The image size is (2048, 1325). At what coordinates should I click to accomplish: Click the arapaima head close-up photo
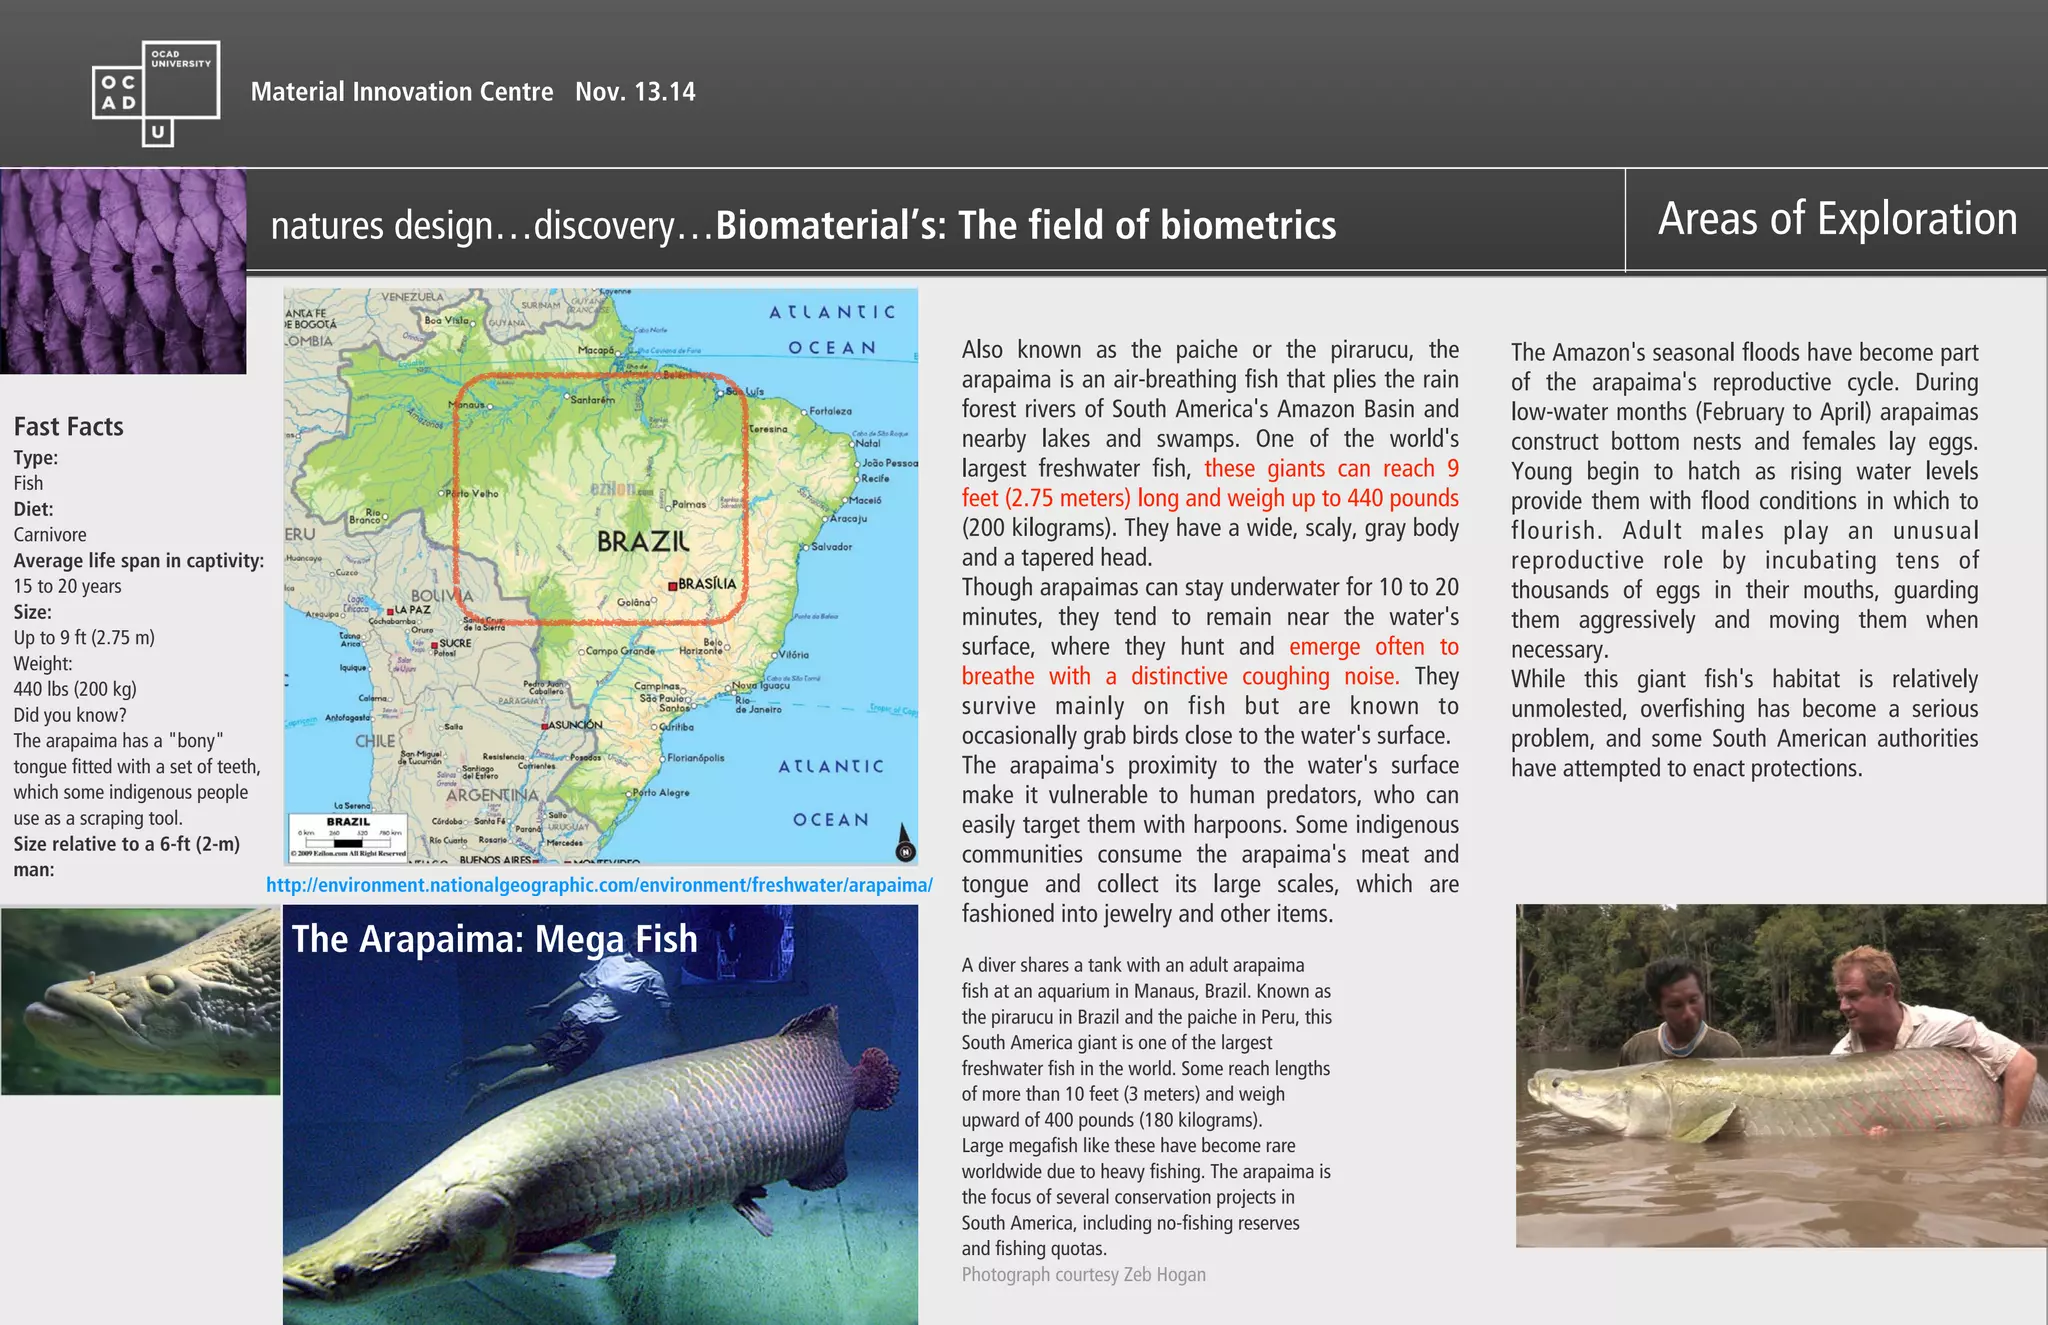point(140,1000)
